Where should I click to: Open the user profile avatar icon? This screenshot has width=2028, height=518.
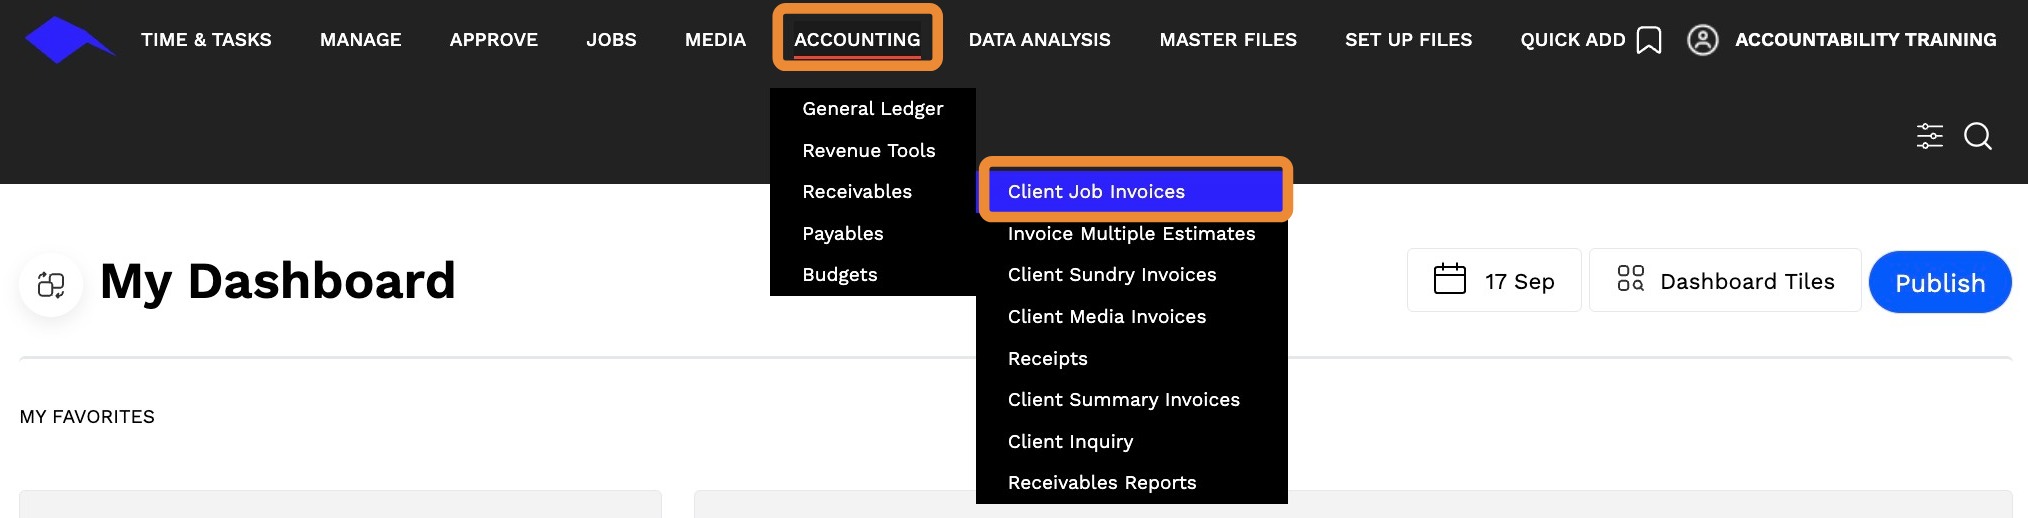(1702, 40)
